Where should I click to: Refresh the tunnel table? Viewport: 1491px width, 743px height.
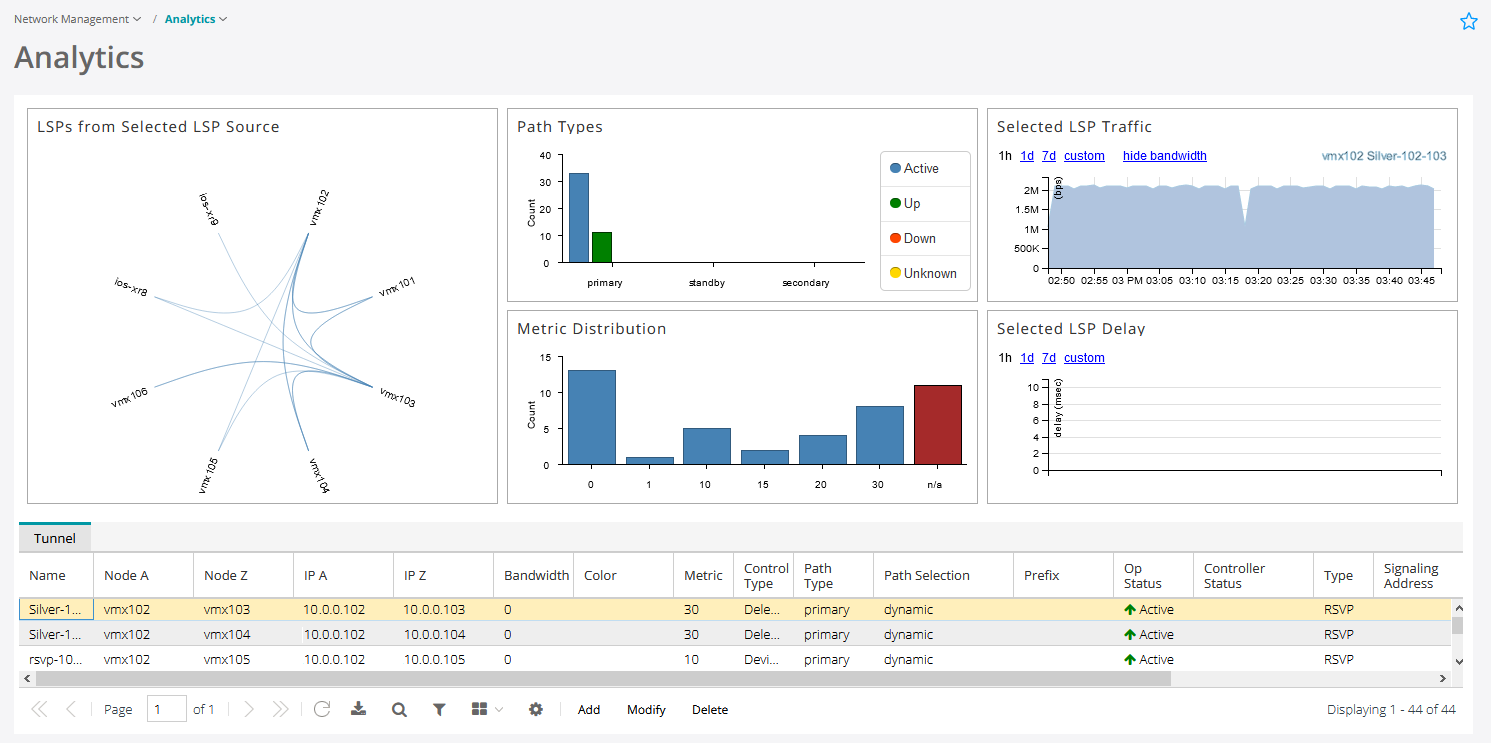[x=322, y=709]
